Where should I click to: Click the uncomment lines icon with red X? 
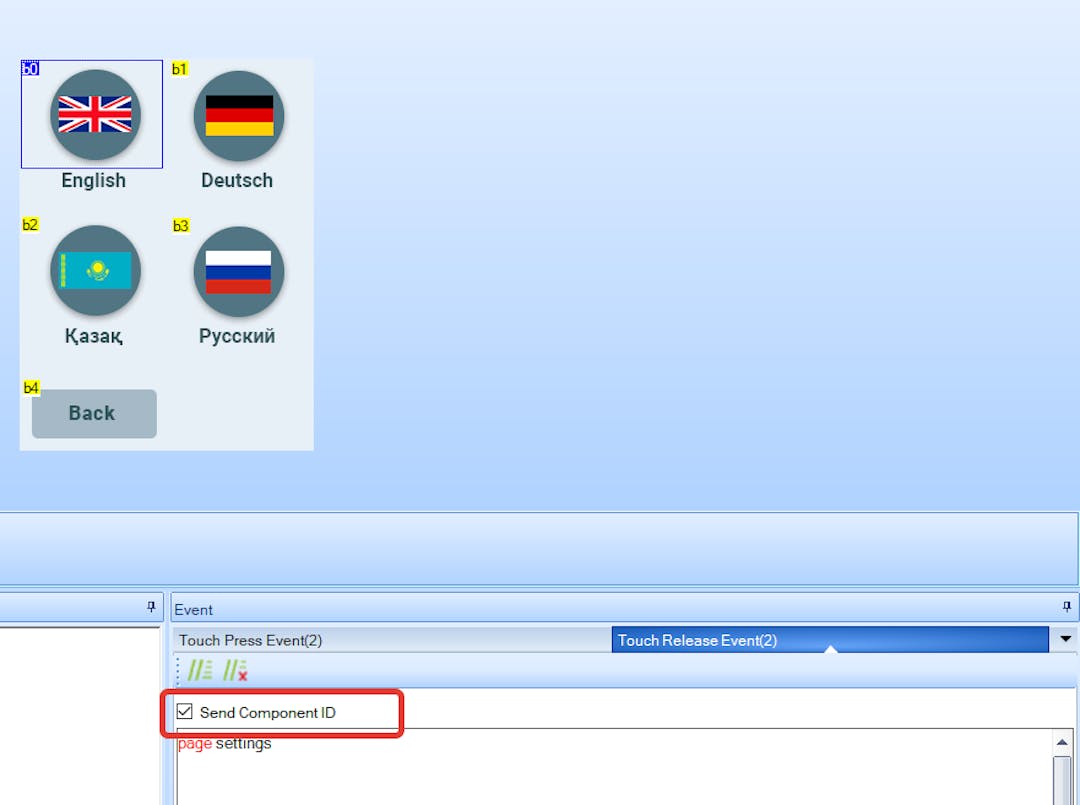pos(235,671)
